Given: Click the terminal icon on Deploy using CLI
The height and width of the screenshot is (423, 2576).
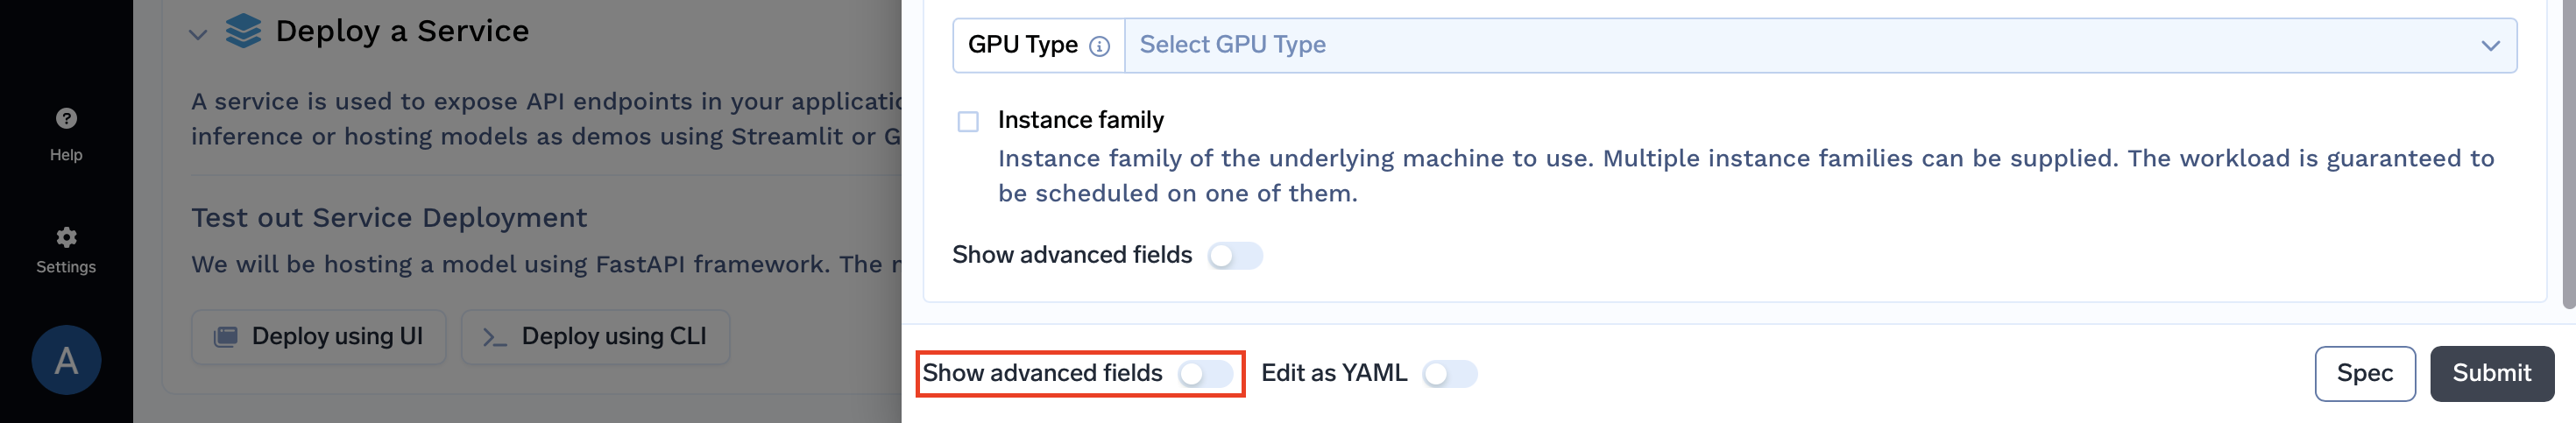Looking at the screenshot, I should pos(494,338).
